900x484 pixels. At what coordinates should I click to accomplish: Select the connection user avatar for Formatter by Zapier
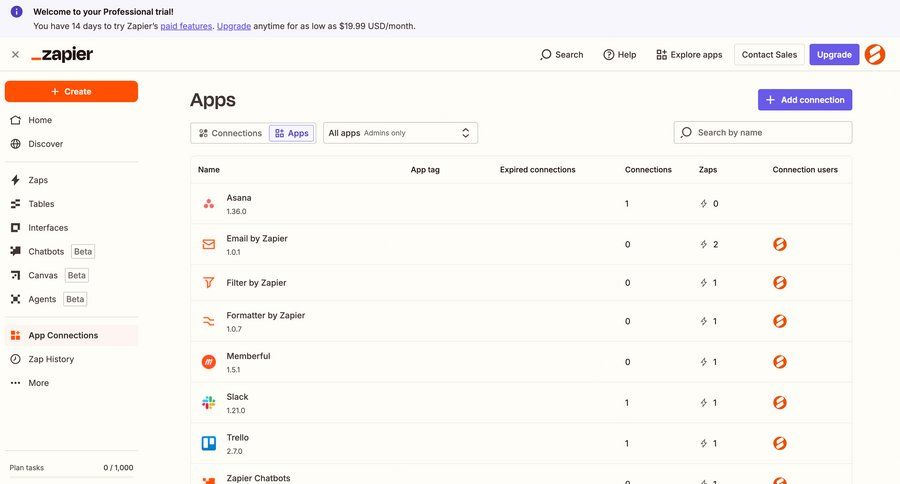(779, 321)
